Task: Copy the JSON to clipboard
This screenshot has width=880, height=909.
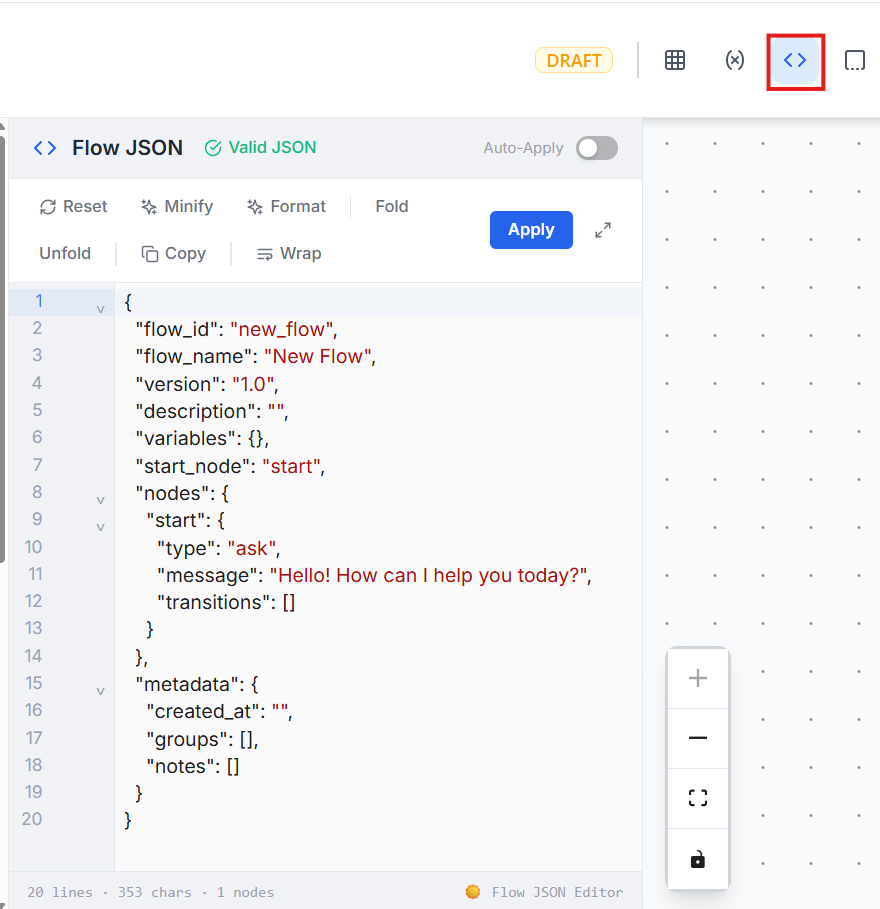Action: click(174, 253)
